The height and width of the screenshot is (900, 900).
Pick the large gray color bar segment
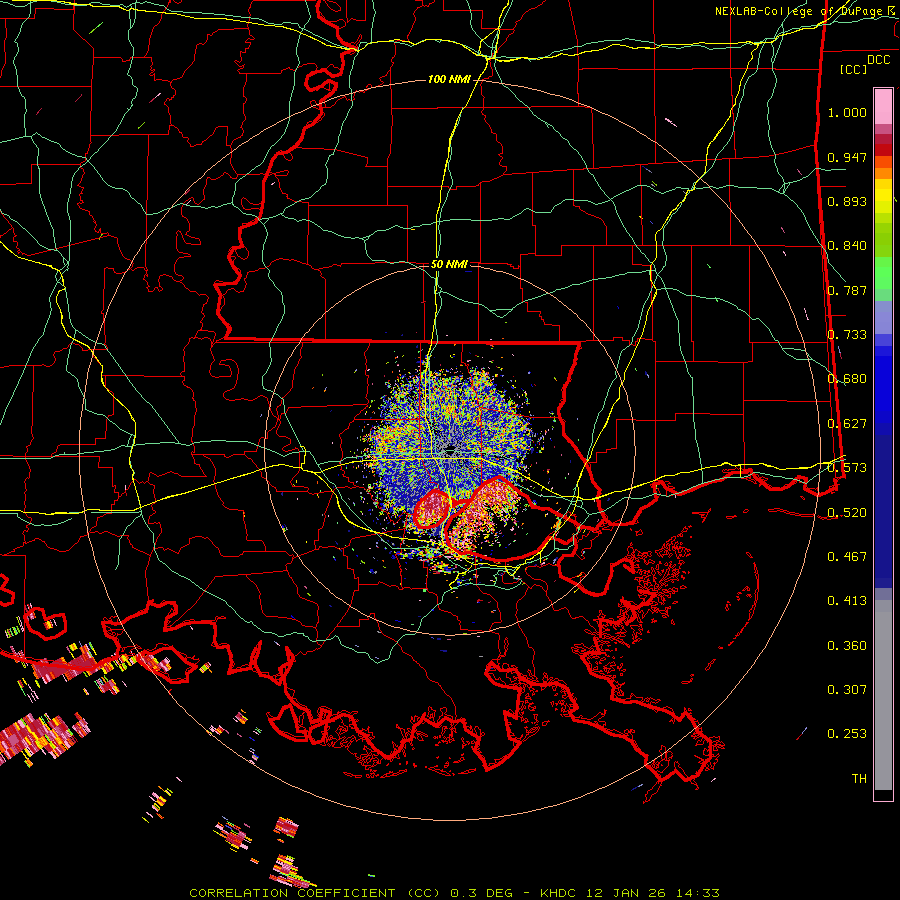[x=883, y=695]
